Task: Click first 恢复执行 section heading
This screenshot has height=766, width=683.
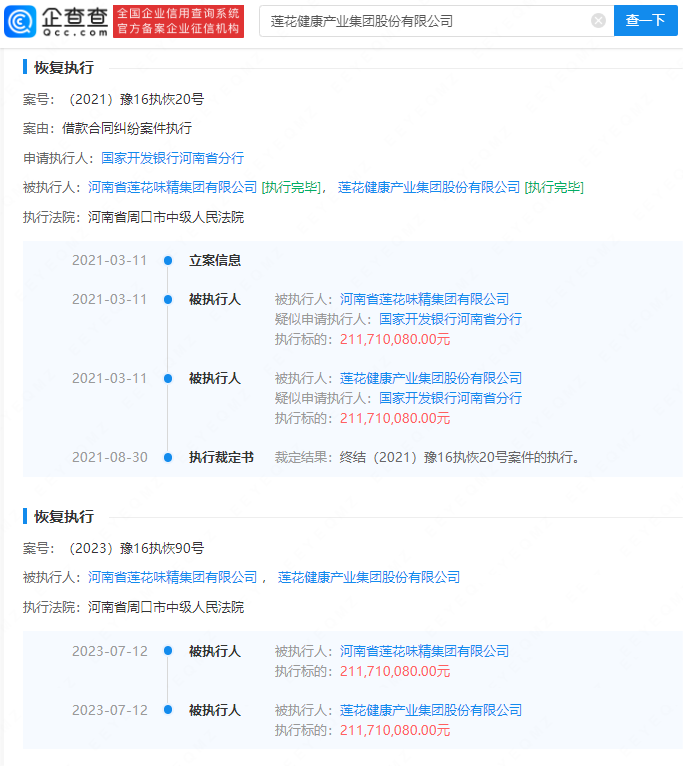Action: (64, 68)
